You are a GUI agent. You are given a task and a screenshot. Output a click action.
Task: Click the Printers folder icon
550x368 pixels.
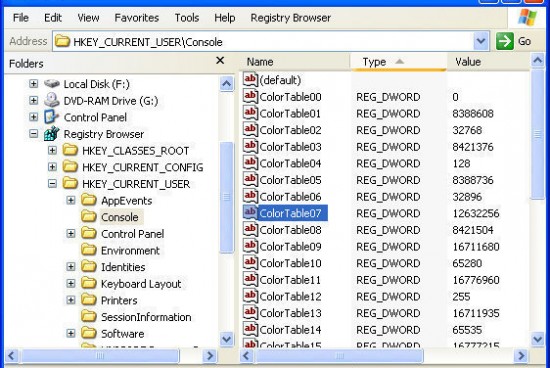[x=89, y=300]
